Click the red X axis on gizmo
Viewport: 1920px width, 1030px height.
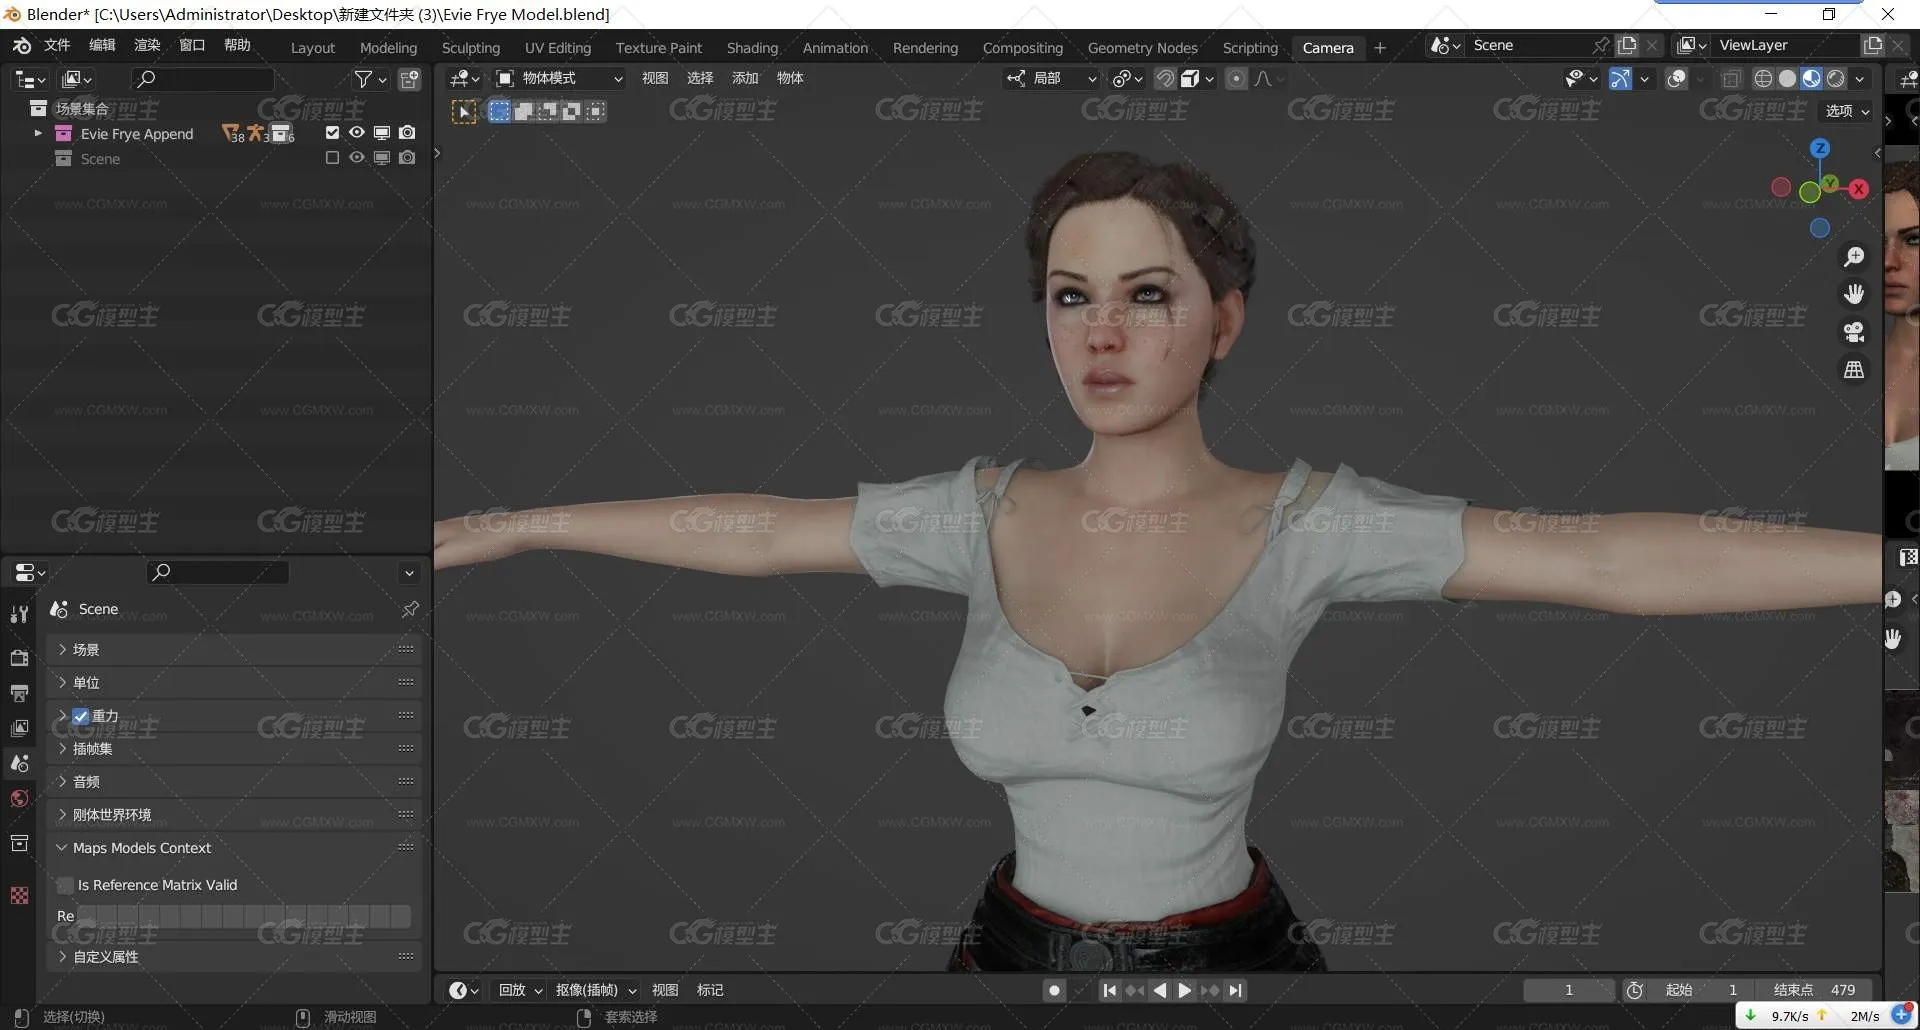pyautogui.click(x=1859, y=189)
